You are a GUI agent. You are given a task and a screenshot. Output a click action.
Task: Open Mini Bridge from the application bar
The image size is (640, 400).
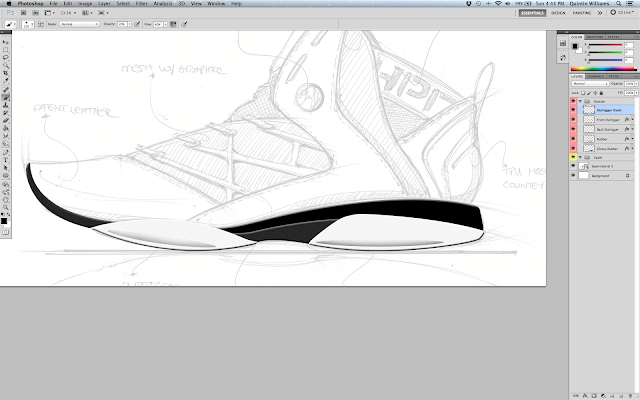click(36, 13)
